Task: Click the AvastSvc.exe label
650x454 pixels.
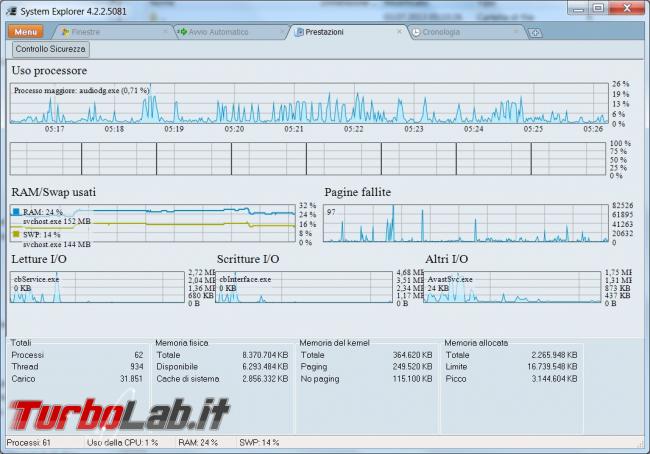Action: tap(450, 279)
